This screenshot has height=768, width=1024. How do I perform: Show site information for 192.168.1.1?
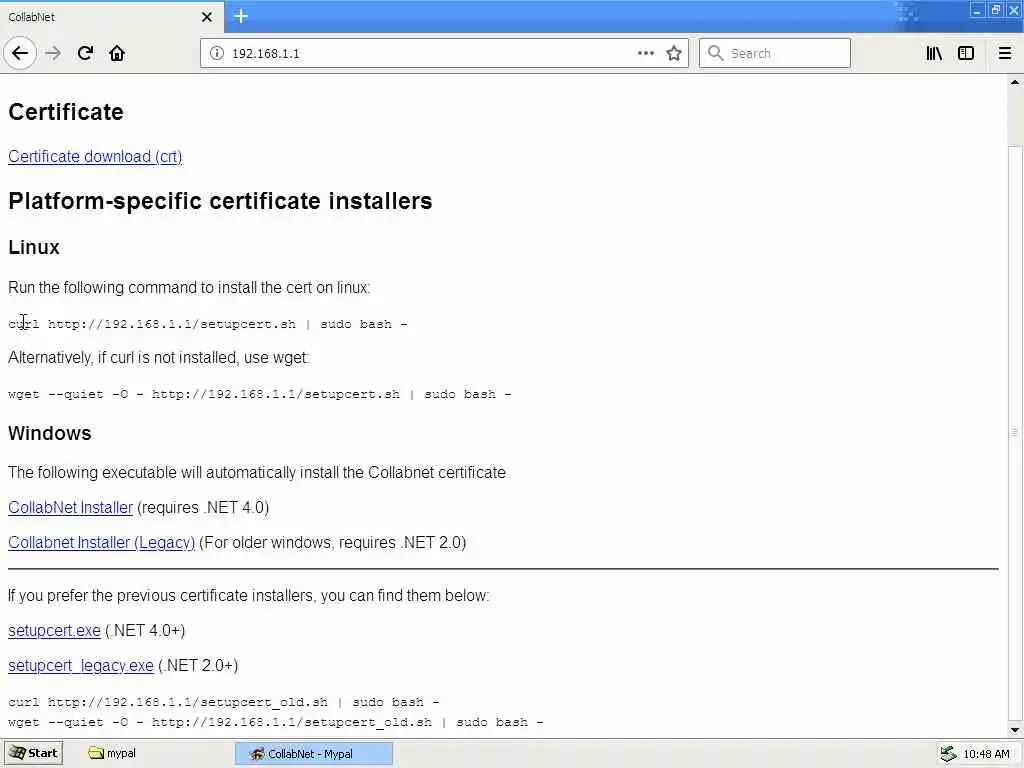[x=217, y=54]
